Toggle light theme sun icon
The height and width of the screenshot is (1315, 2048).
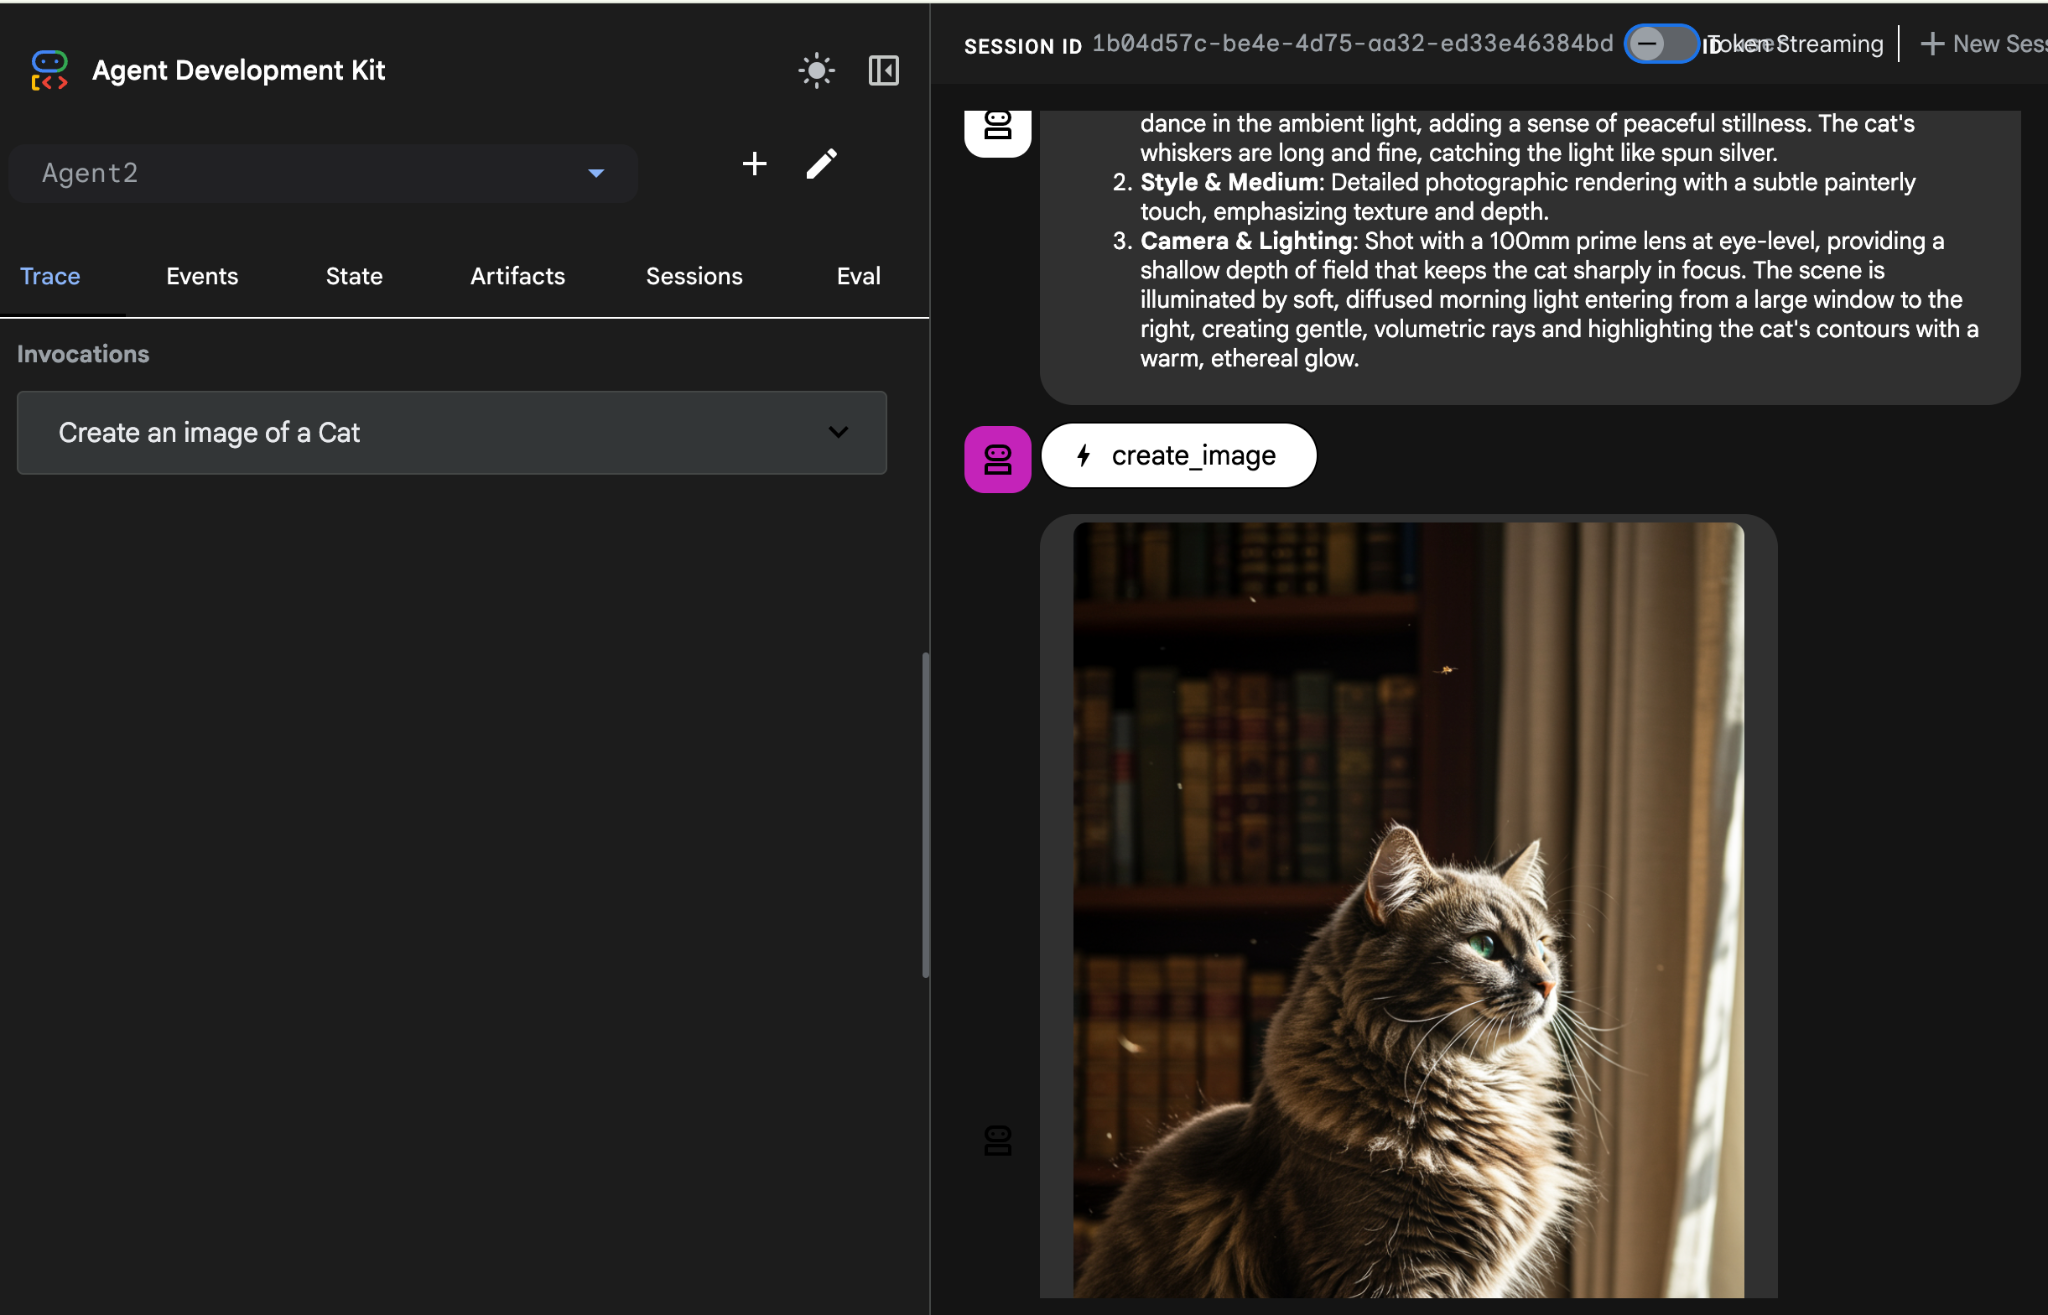click(816, 71)
